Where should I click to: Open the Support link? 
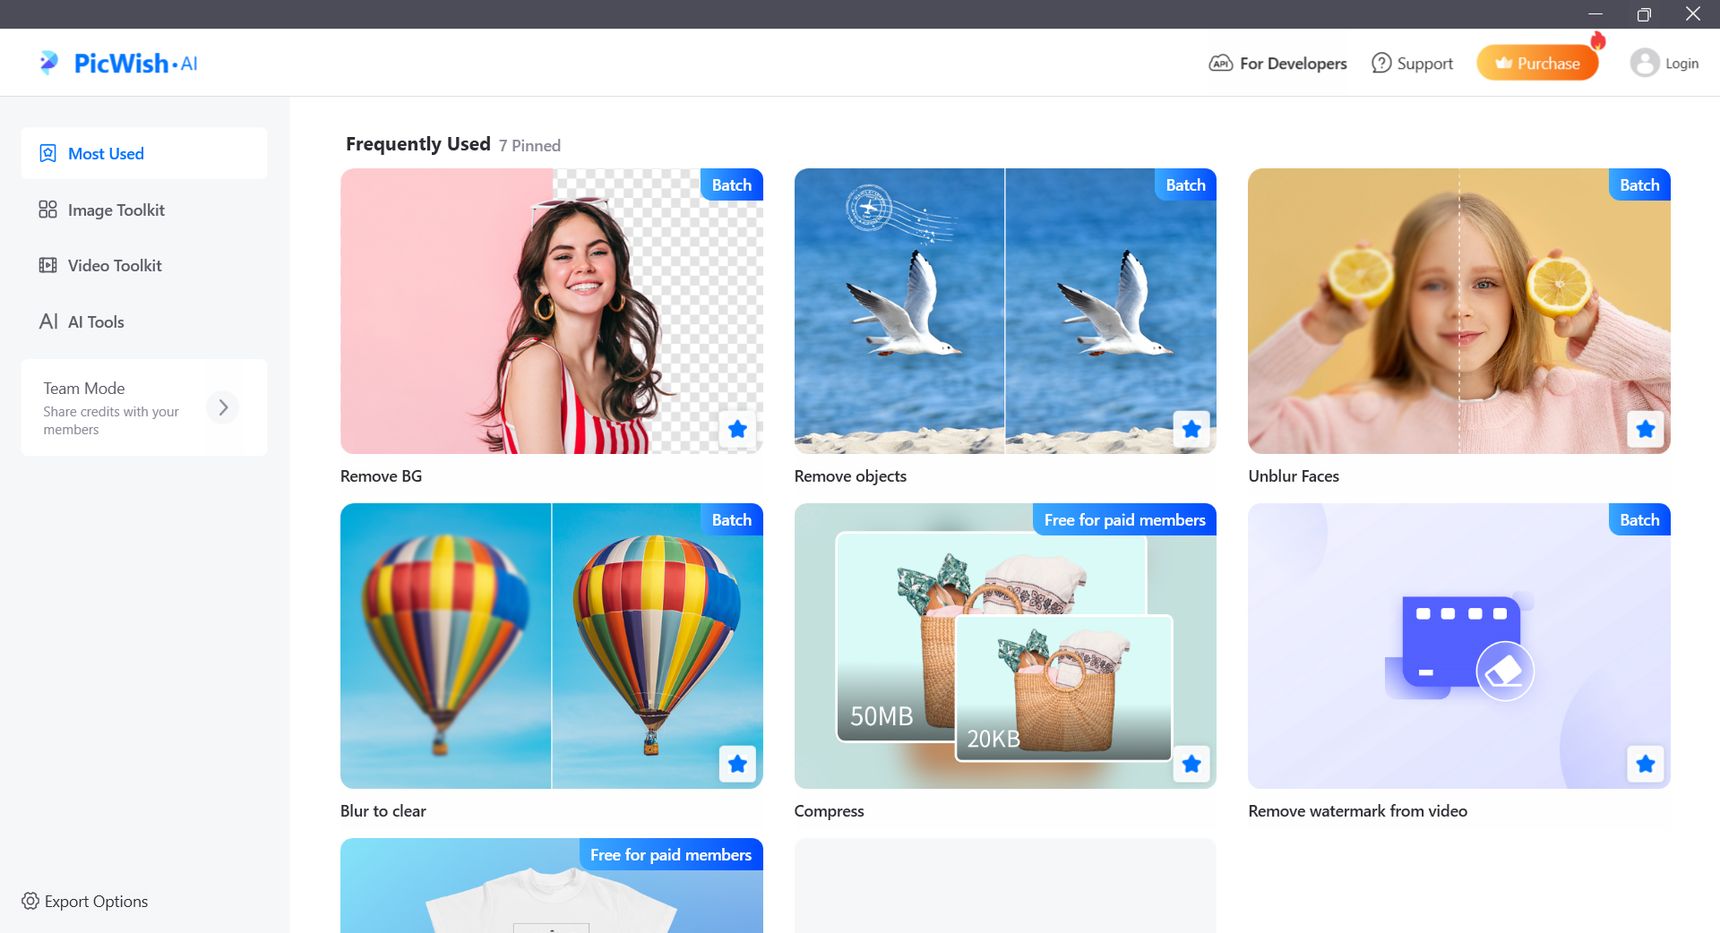(x=1412, y=63)
